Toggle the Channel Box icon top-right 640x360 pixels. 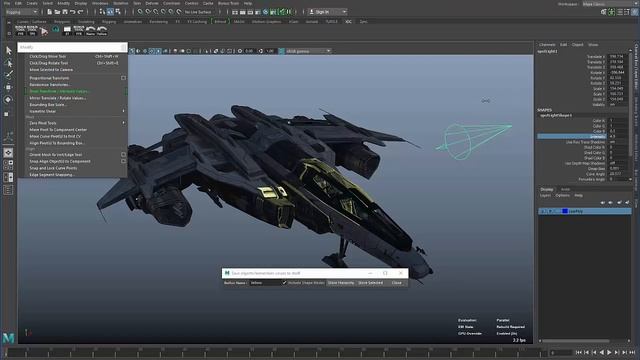click(635, 12)
